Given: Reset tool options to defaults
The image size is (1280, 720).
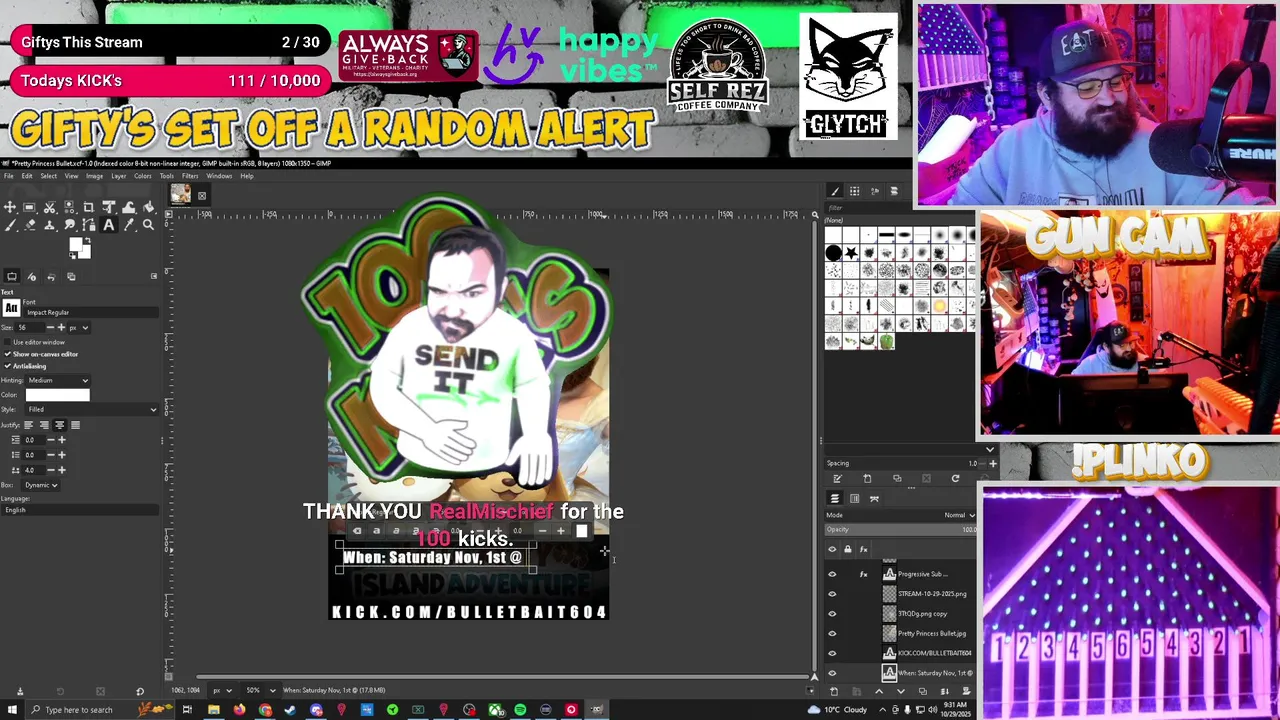Looking at the screenshot, I should coord(140,691).
